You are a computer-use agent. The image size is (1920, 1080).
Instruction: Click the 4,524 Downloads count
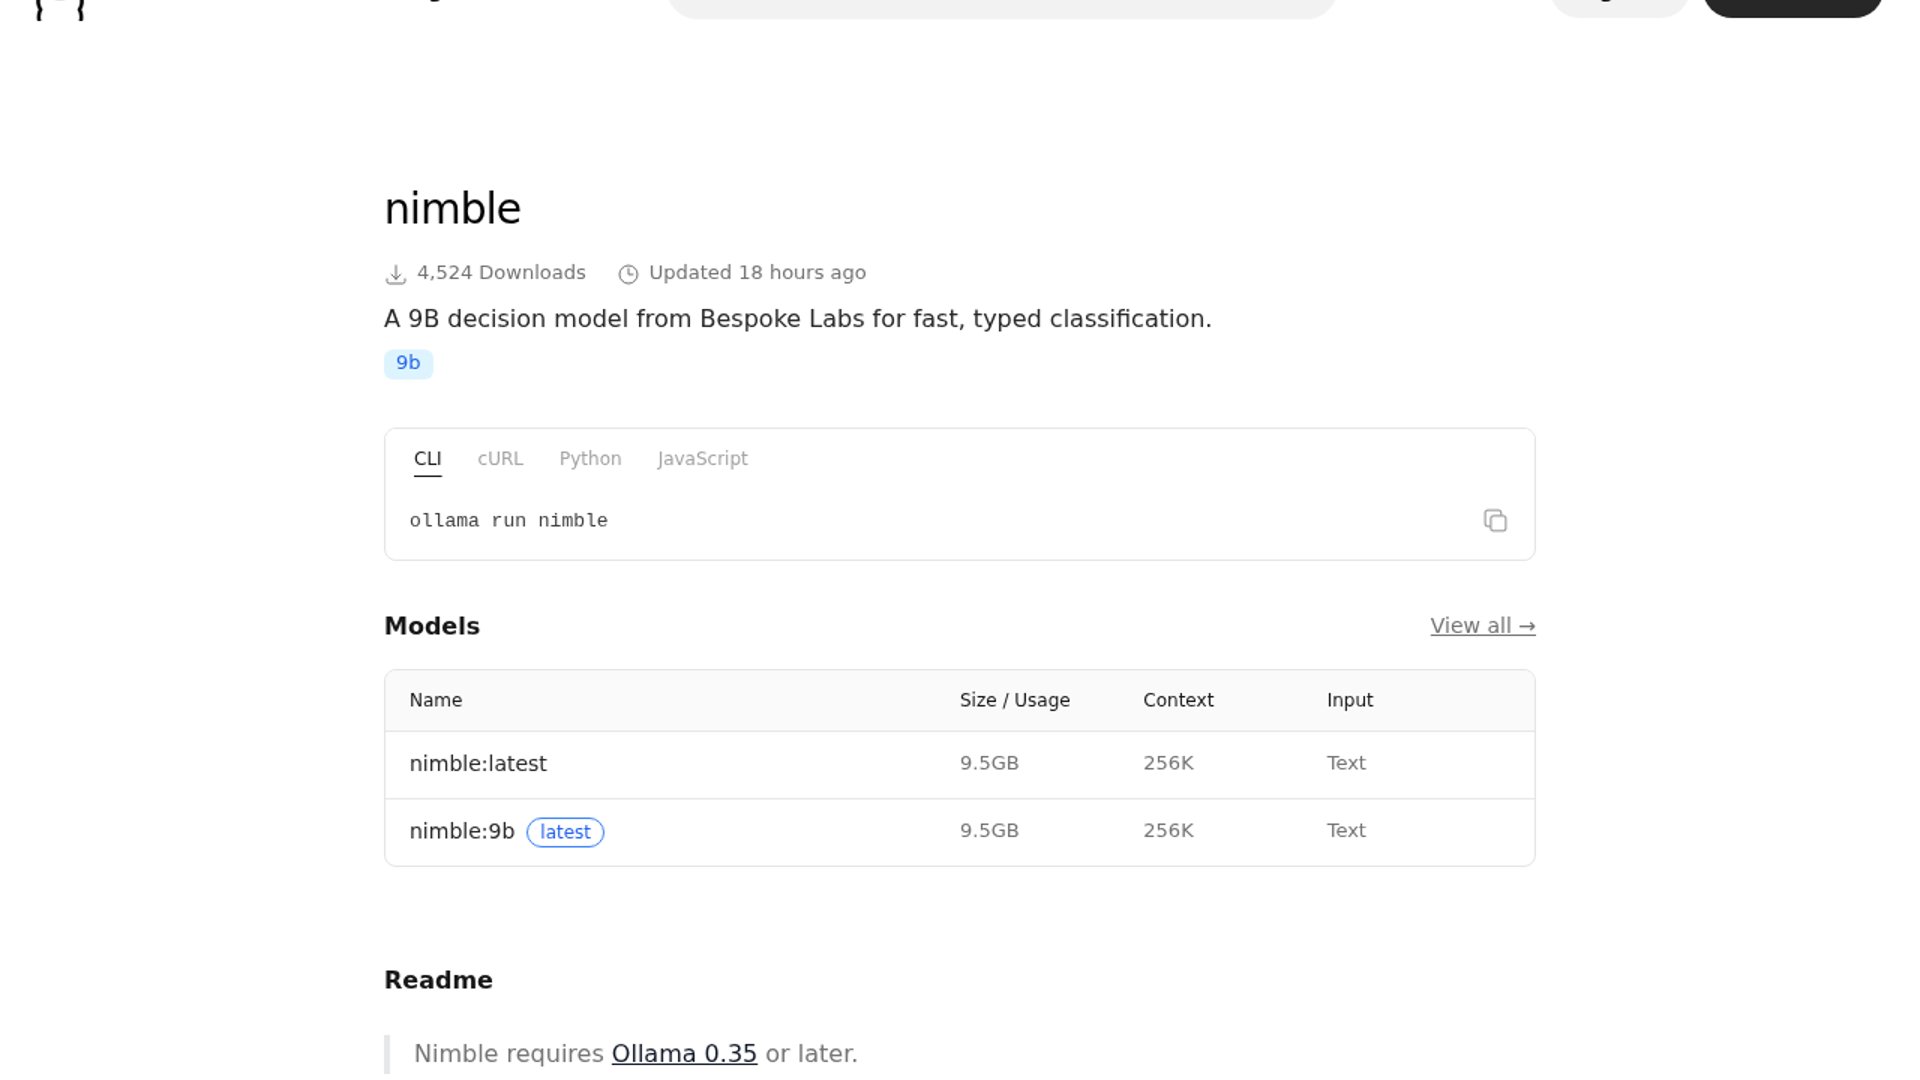(501, 273)
